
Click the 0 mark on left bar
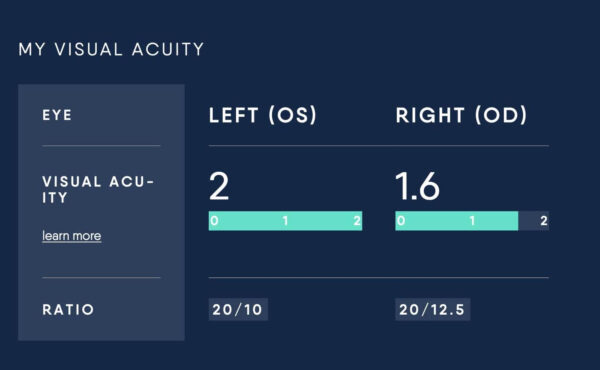click(214, 221)
